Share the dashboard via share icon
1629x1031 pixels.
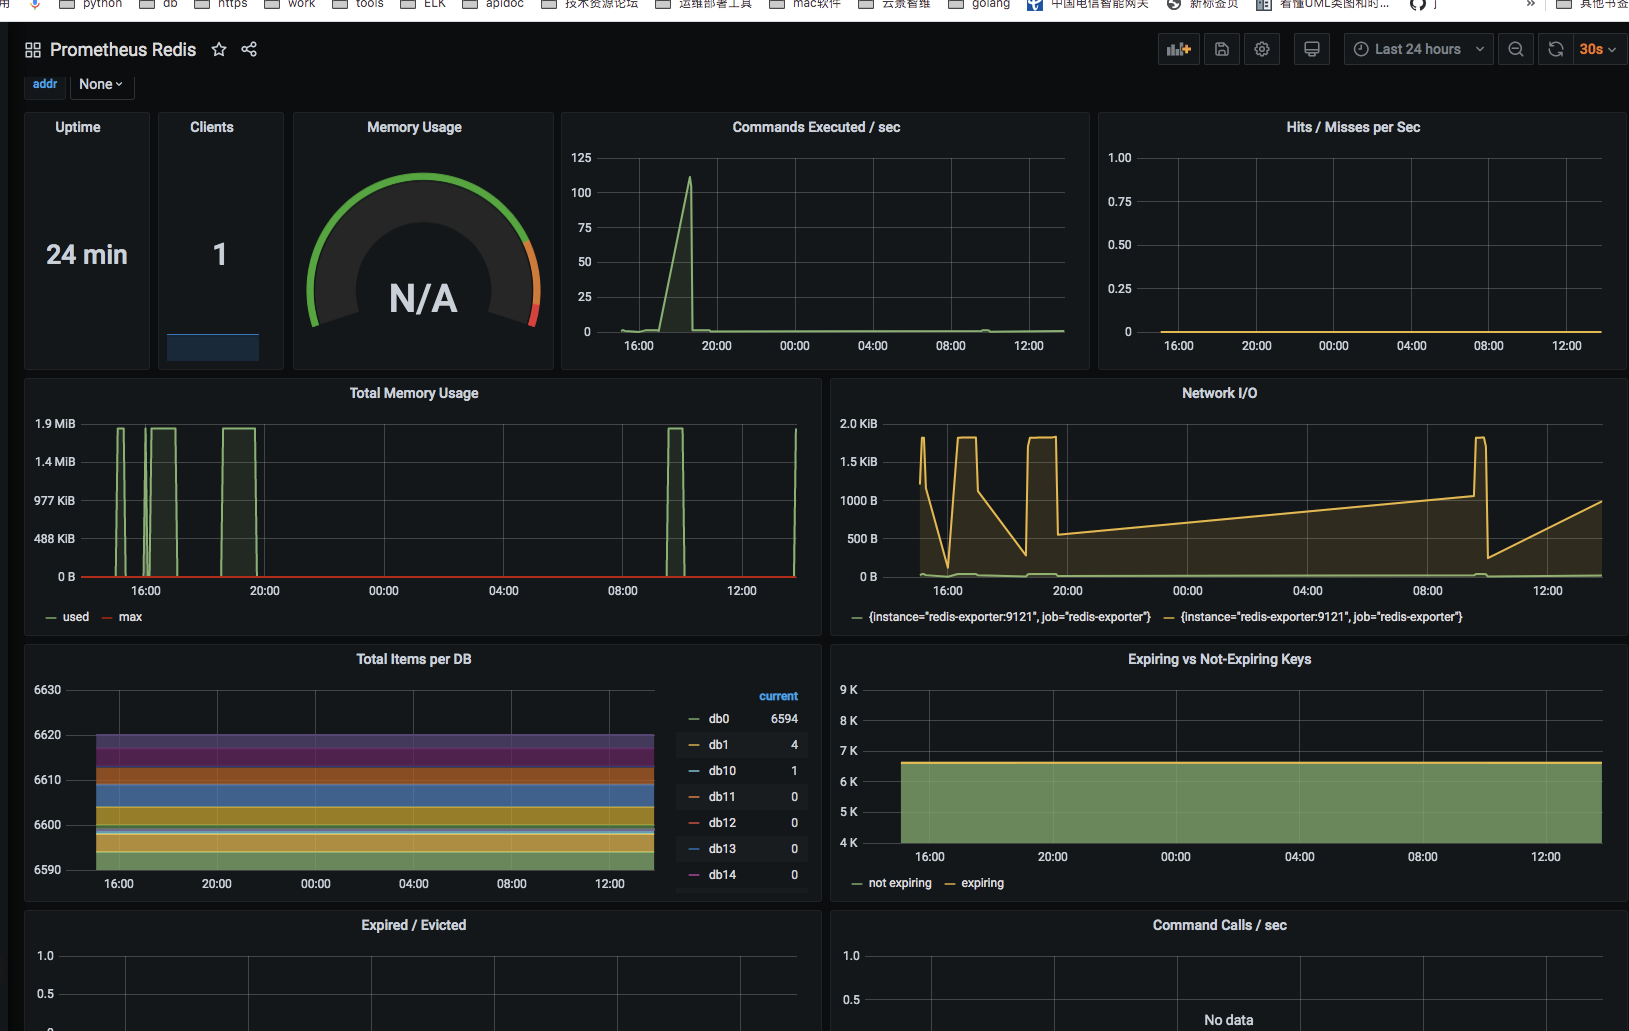point(249,49)
